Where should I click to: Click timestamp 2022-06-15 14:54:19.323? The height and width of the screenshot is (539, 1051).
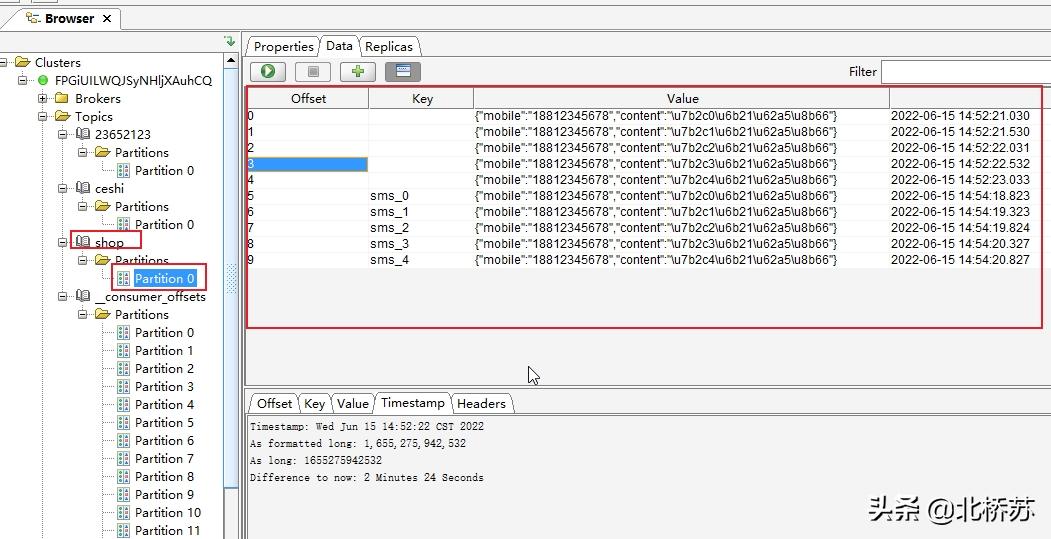tap(960, 212)
